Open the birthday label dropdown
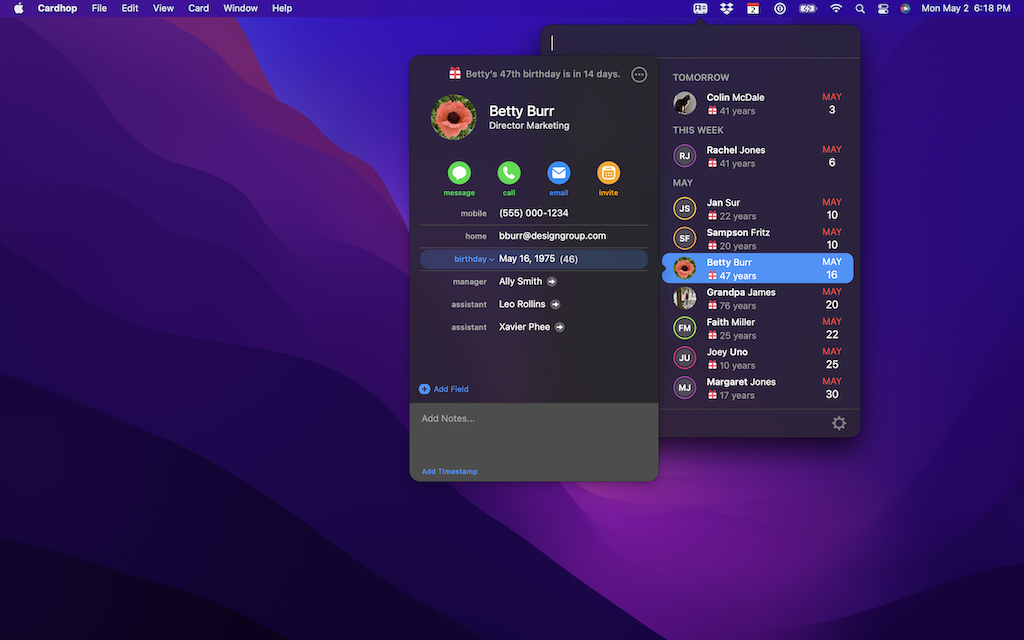 474,259
